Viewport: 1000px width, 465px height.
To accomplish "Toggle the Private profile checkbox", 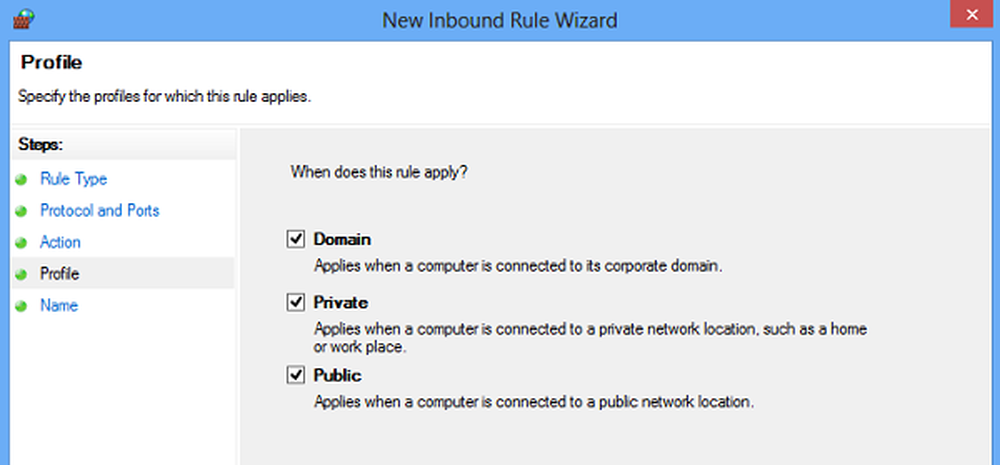I will tap(295, 303).
